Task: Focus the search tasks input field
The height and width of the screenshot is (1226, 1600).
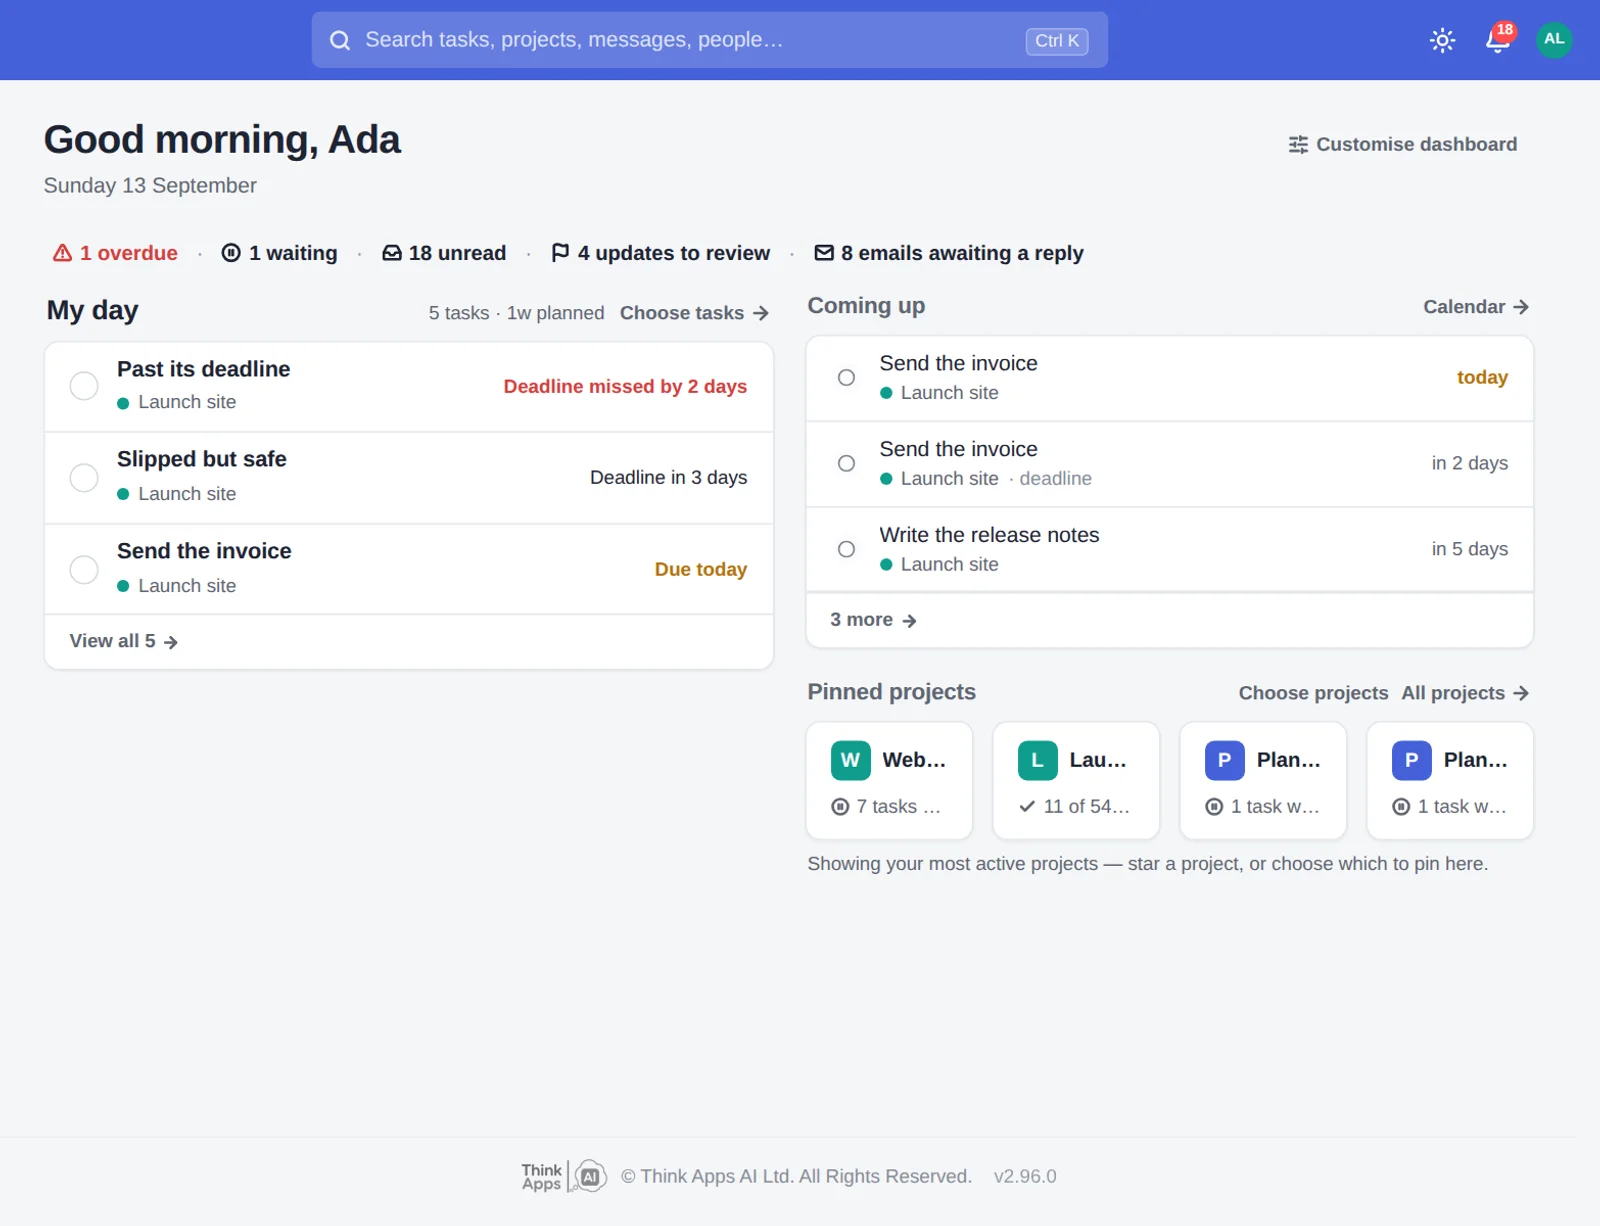Action: 710,40
